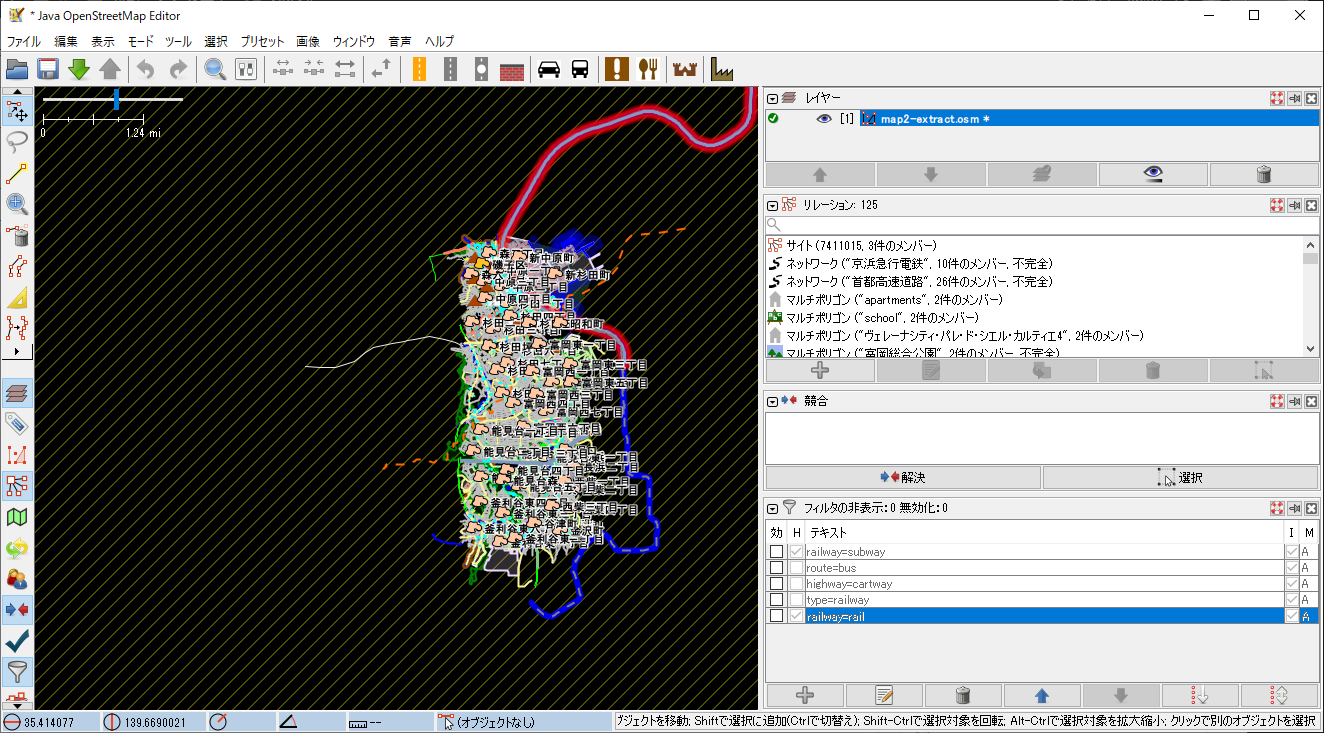Collapse the リレーション panel
Image resolution: width=1324 pixels, height=733 pixels.
point(773,205)
